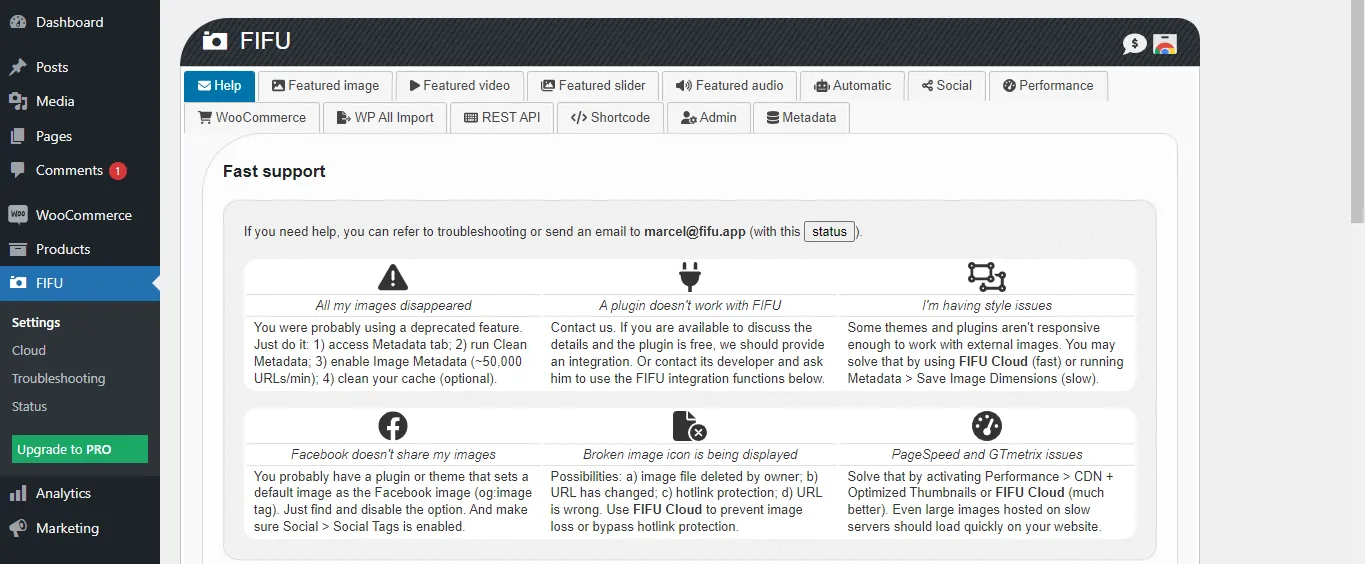Screen dimensions: 1365x564
Task: Switch to the Featured video tab
Action: (x=460, y=86)
